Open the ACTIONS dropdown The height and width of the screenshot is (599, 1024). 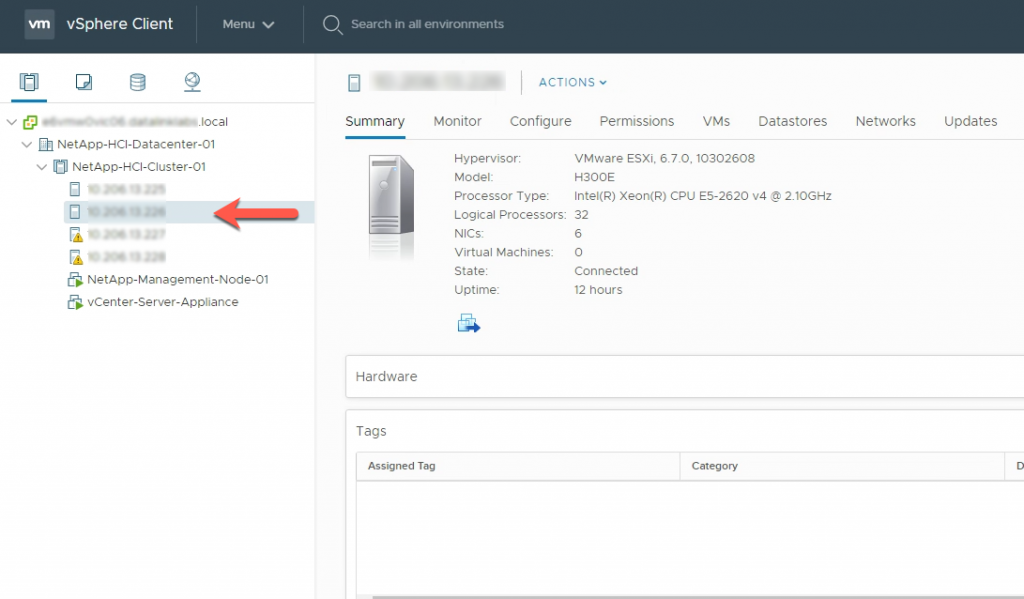(573, 82)
